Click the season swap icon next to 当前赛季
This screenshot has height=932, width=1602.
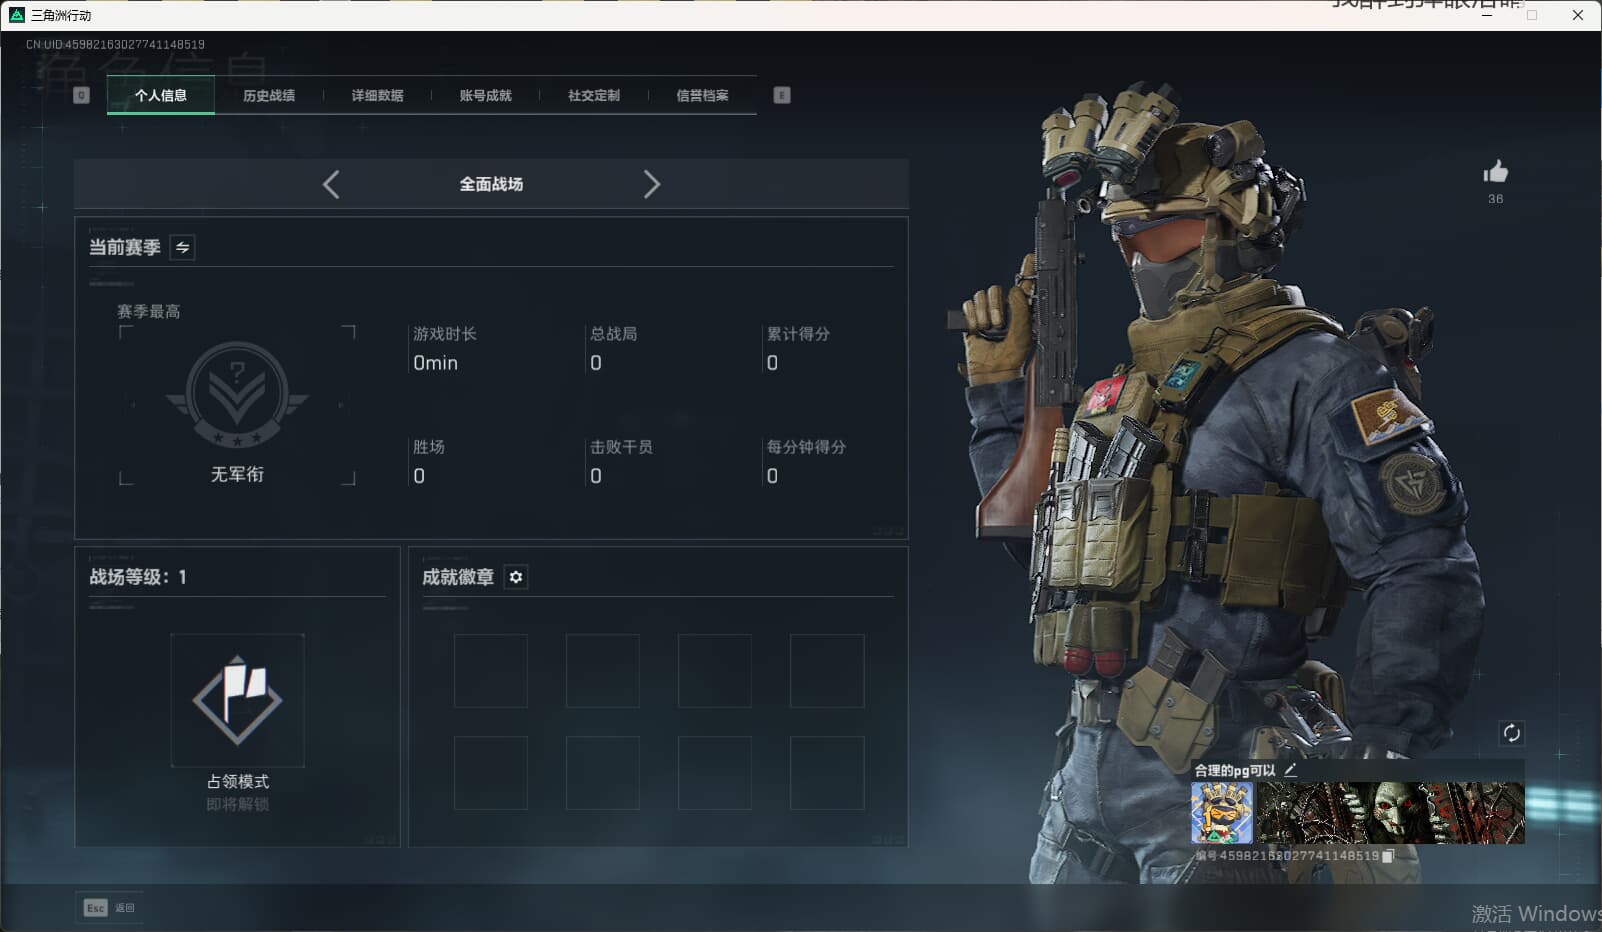[x=182, y=247]
